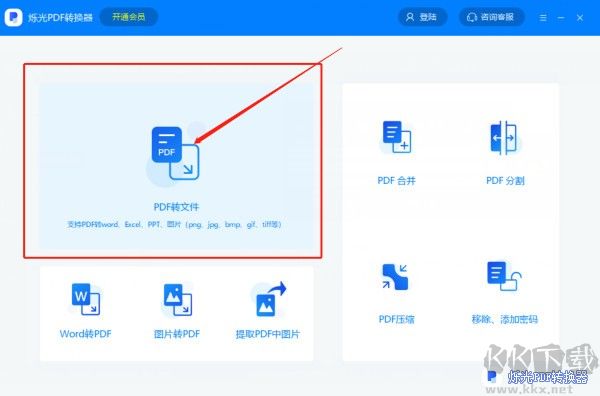Open the hamburger menu in title bar
The width and height of the screenshot is (600, 396).
(x=543, y=18)
